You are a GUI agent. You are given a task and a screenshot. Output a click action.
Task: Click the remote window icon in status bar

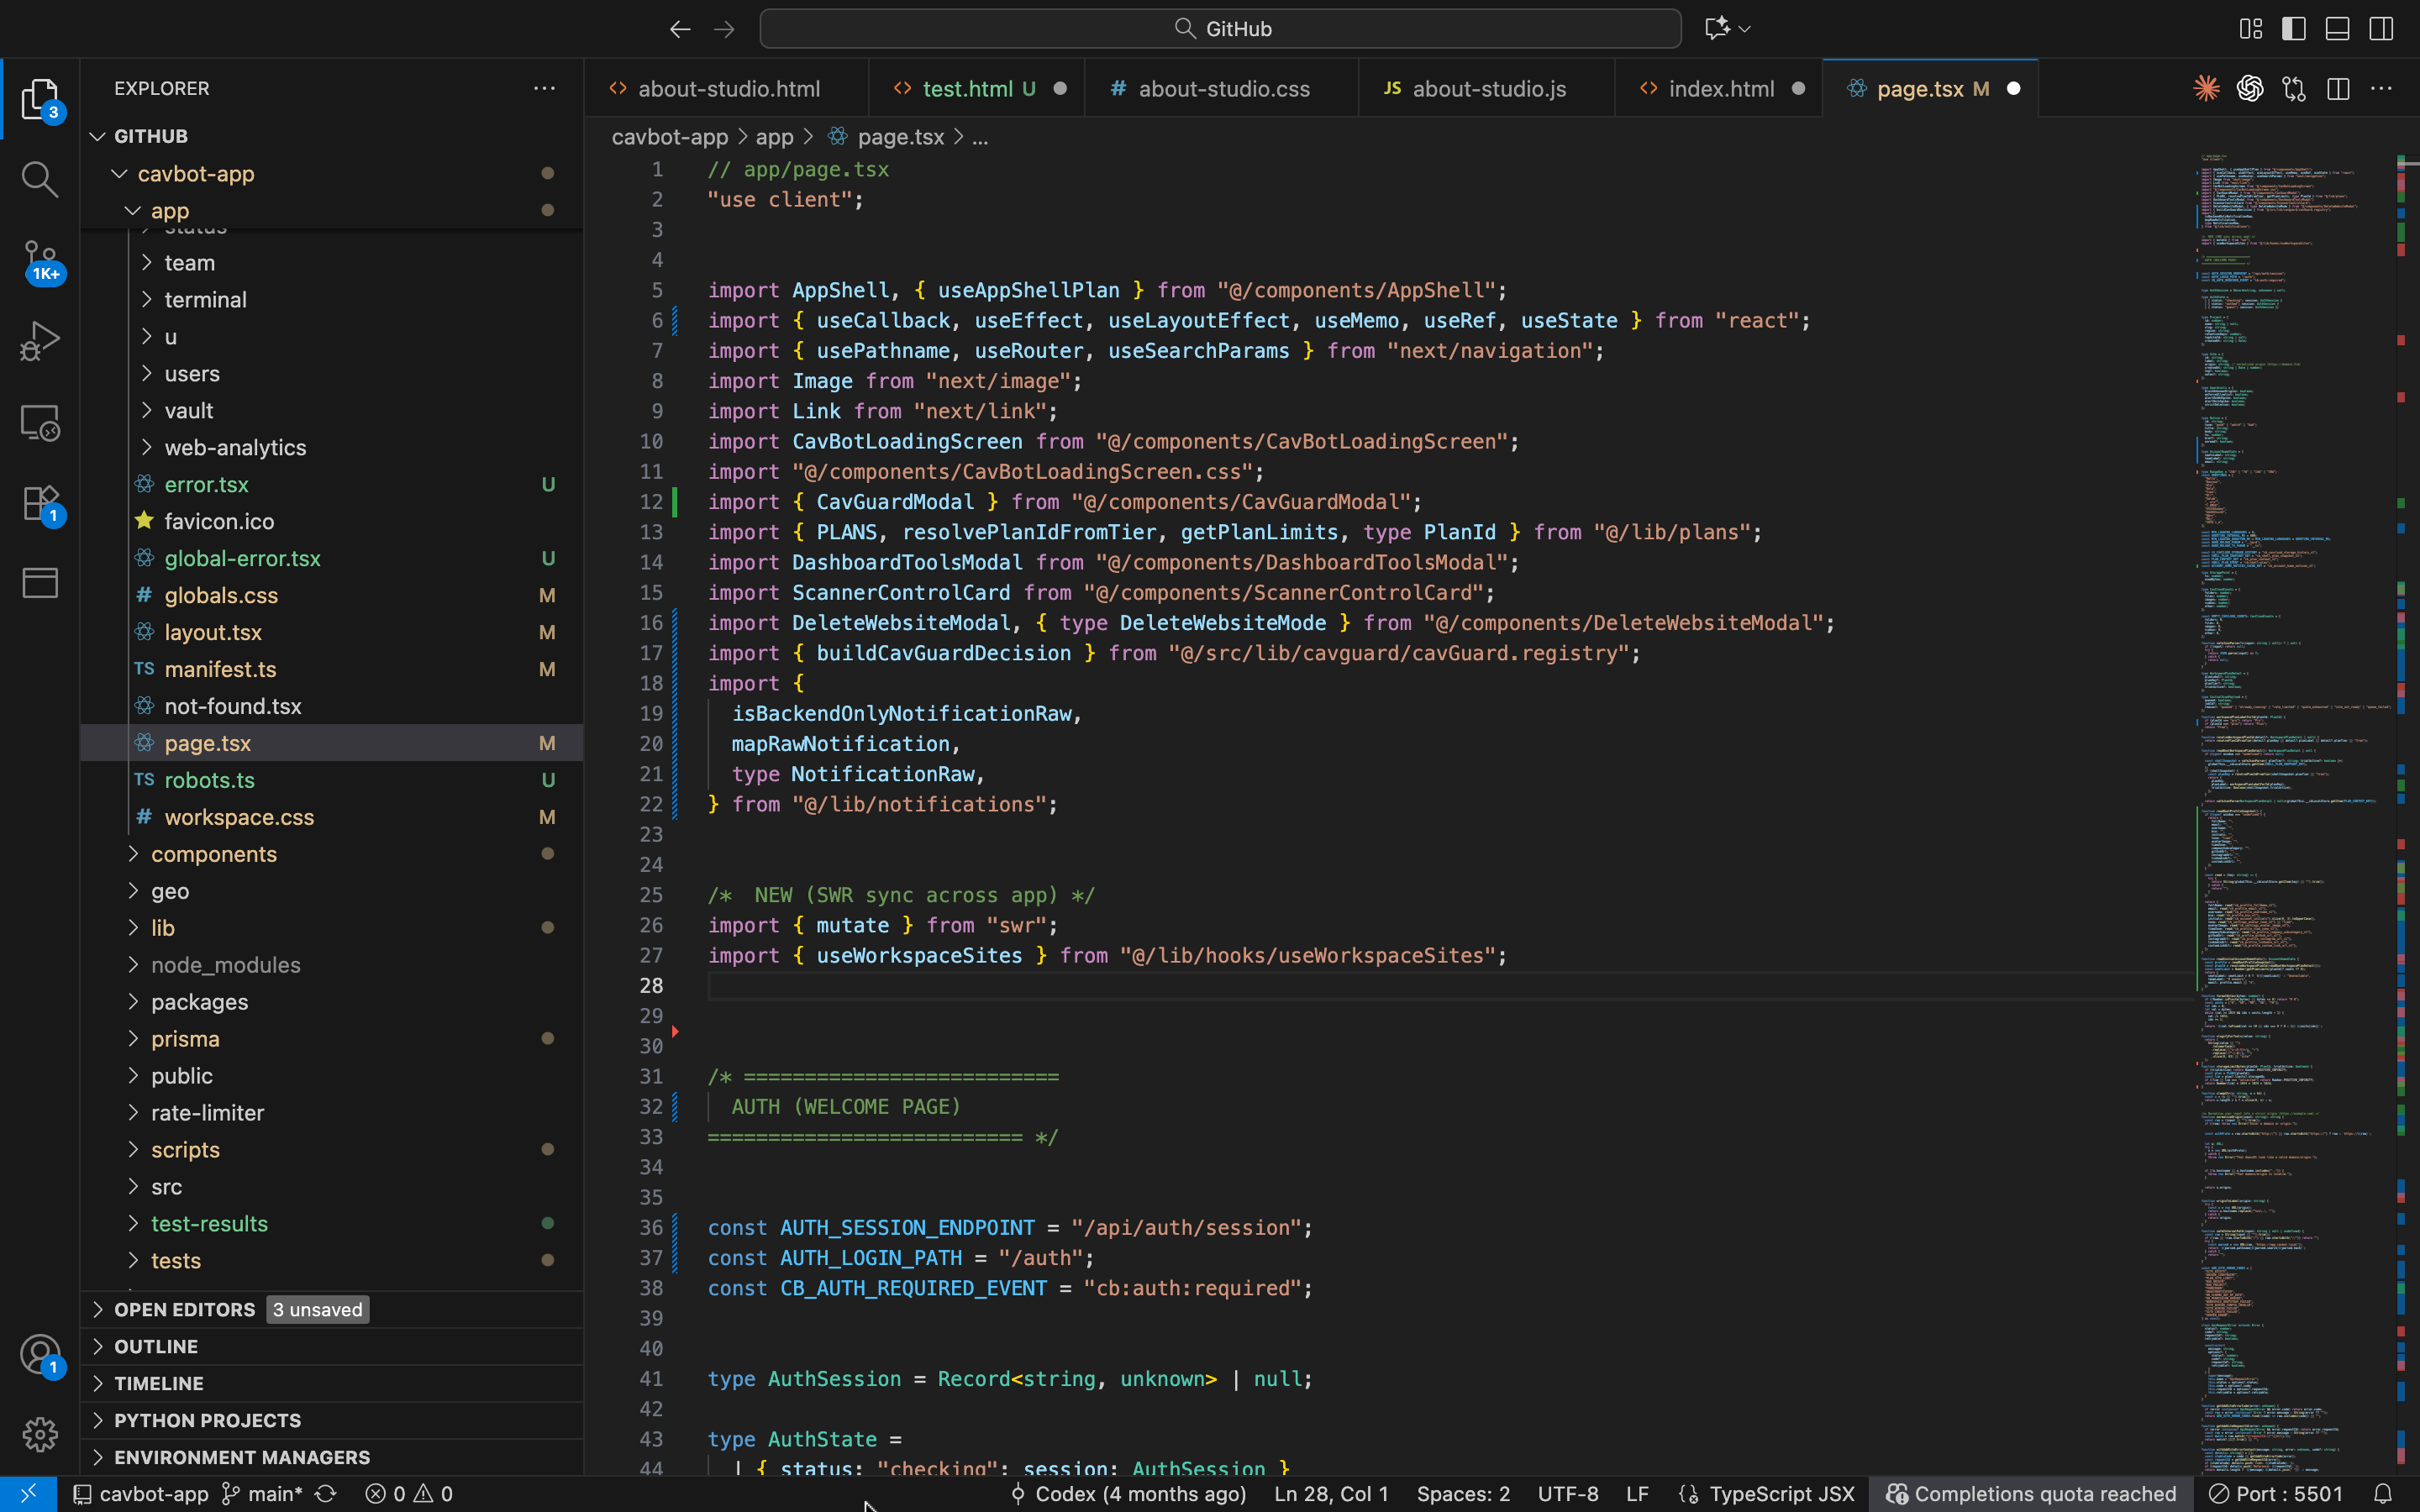[28, 1494]
